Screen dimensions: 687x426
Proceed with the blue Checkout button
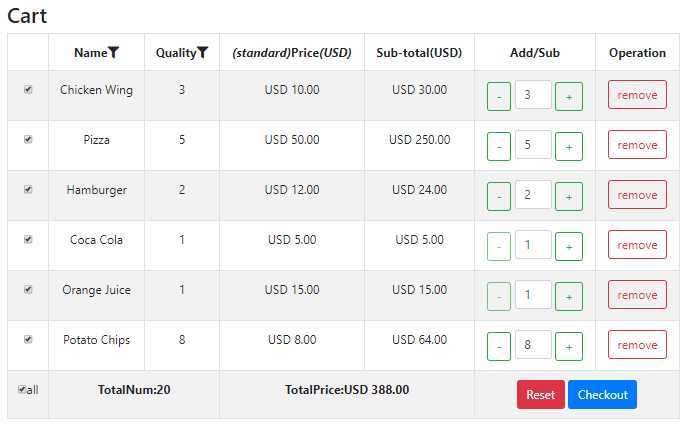click(602, 394)
